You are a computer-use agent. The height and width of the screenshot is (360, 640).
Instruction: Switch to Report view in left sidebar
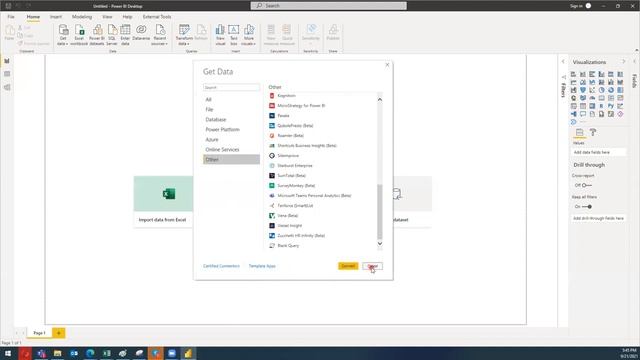(x=7, y=61)
